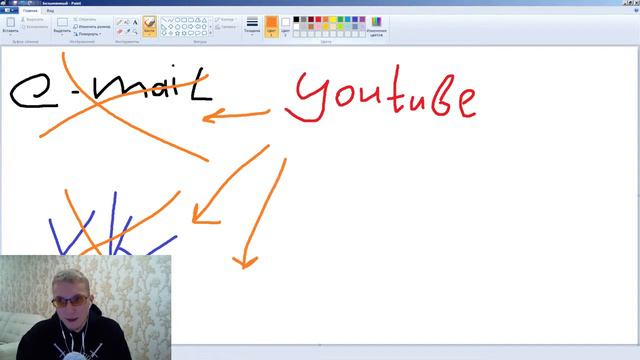Select the Oval shape

(x=178, y=20)
